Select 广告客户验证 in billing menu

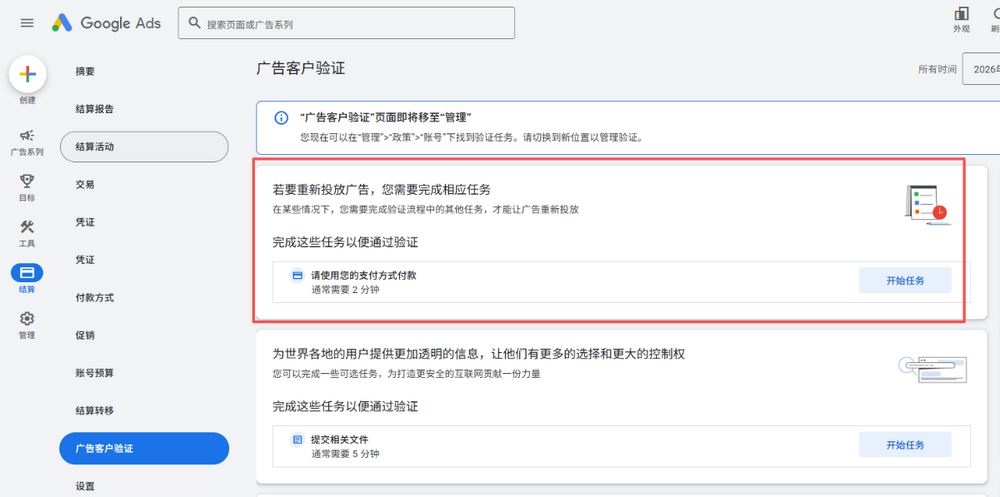[x=144, y=449]
